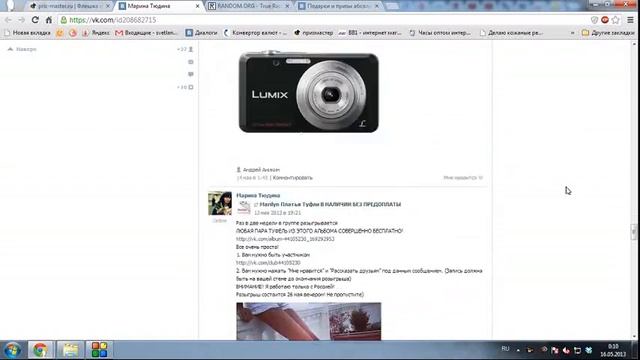Click the Marilyn group small avatar
Screen dimensions: 640x360
coord(244,208)
